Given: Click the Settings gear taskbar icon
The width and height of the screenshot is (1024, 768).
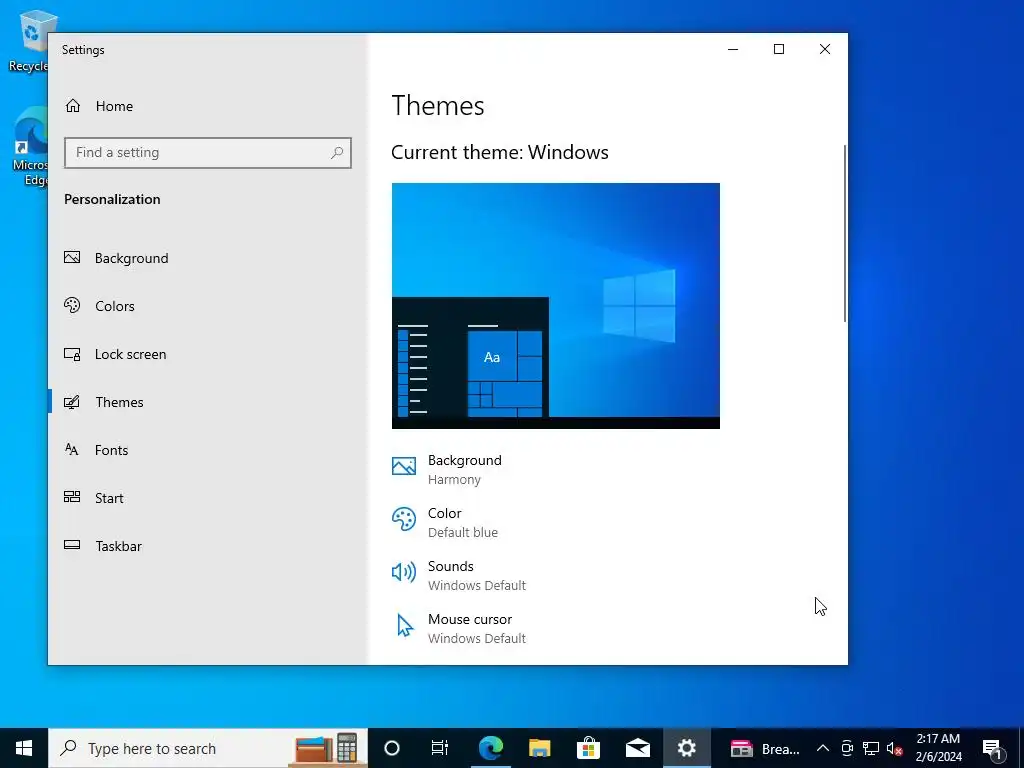Looking at the screenshot, I should (x=686, y=748).
